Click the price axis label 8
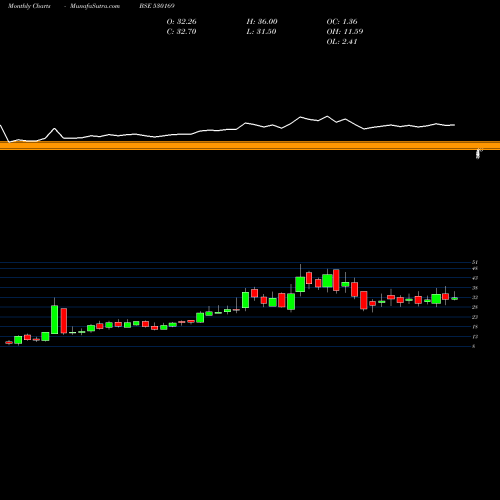Viewport: 500px width, 500px height. tap(474, 346)
